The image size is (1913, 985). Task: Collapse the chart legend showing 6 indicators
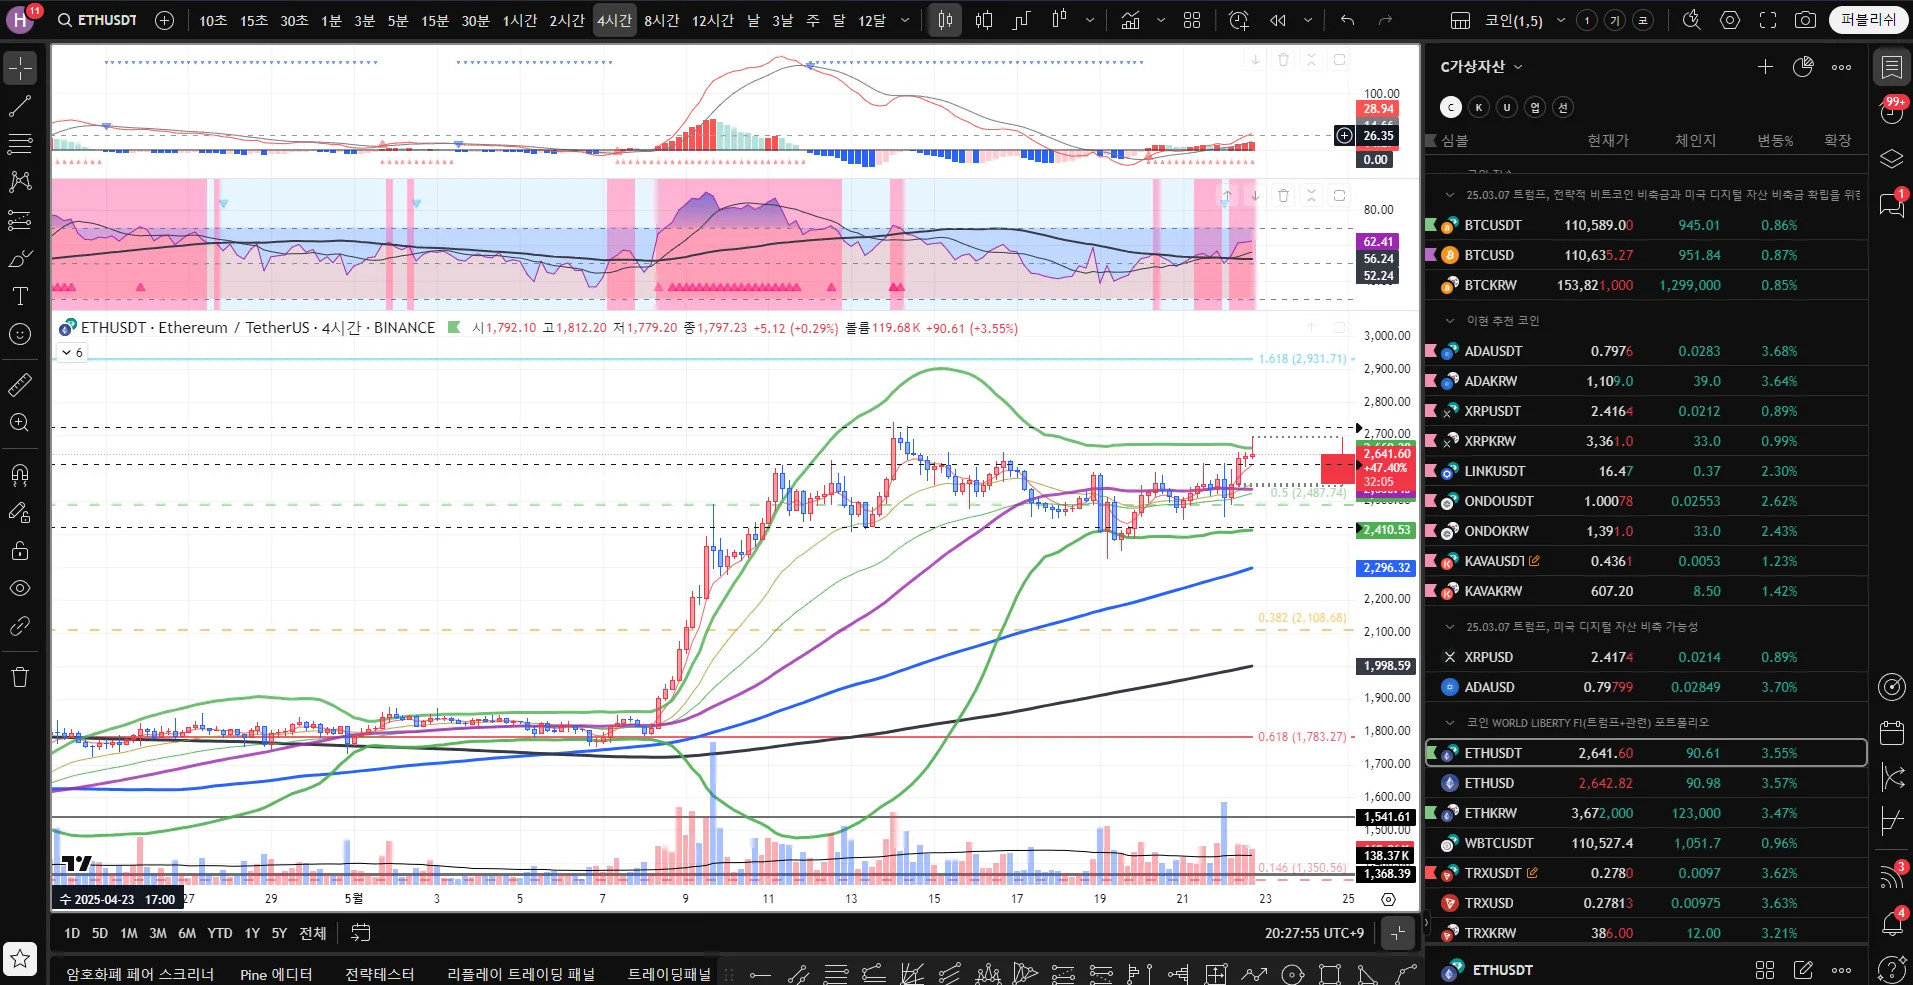coord(73,352)
